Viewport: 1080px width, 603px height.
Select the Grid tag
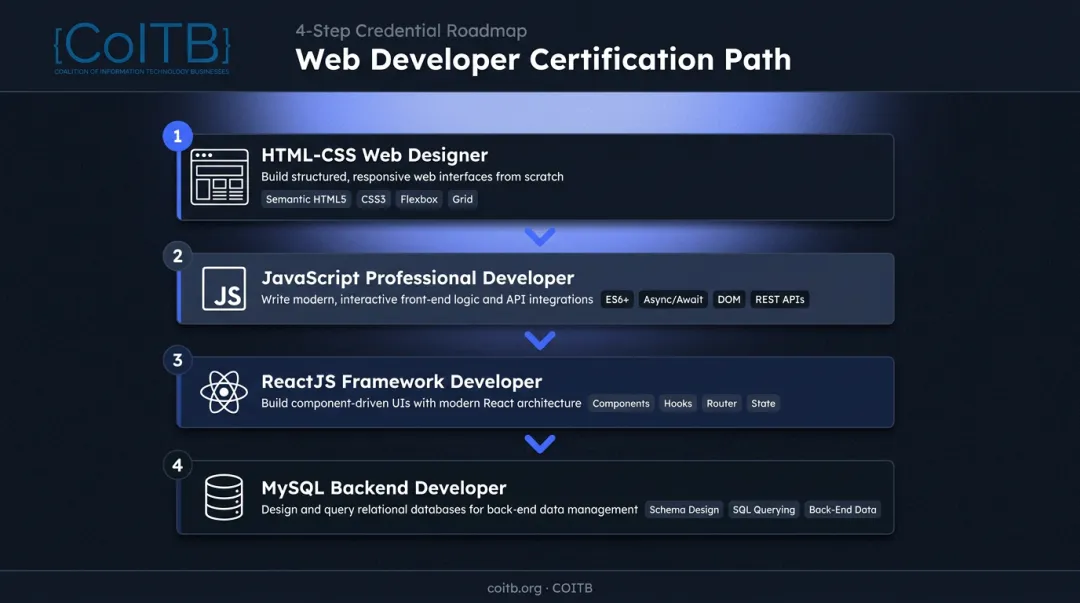click(x=462, y=199)
